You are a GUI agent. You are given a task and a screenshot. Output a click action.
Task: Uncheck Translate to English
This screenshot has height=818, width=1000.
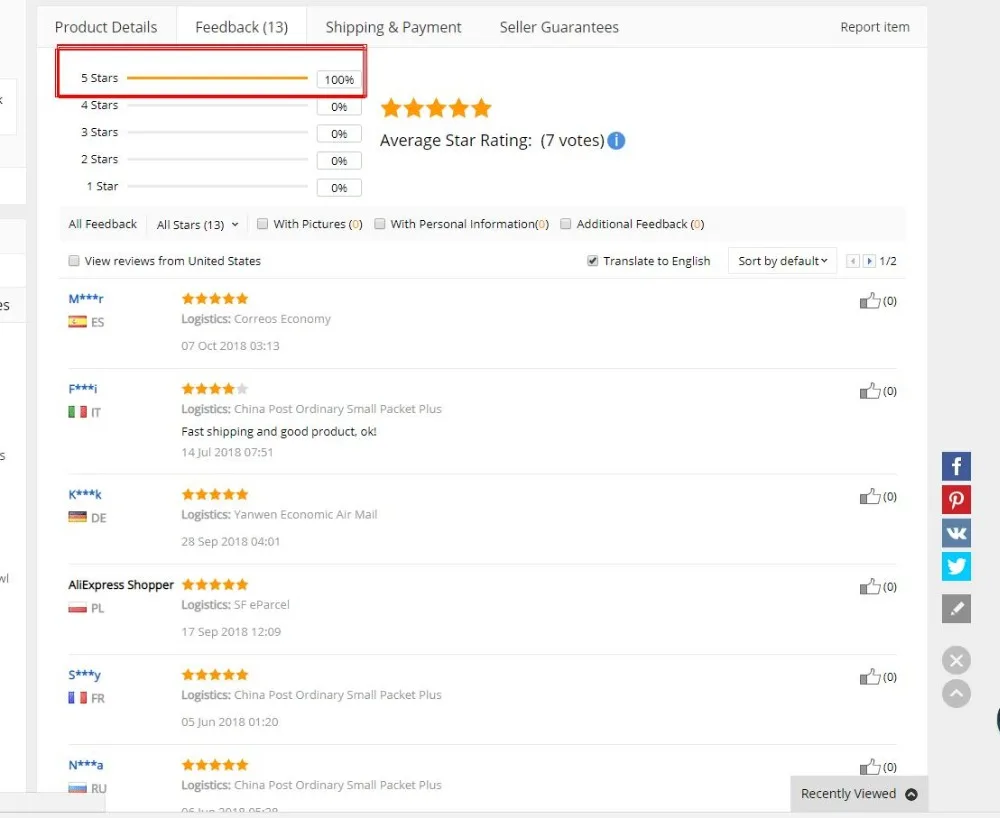[592, 261]
